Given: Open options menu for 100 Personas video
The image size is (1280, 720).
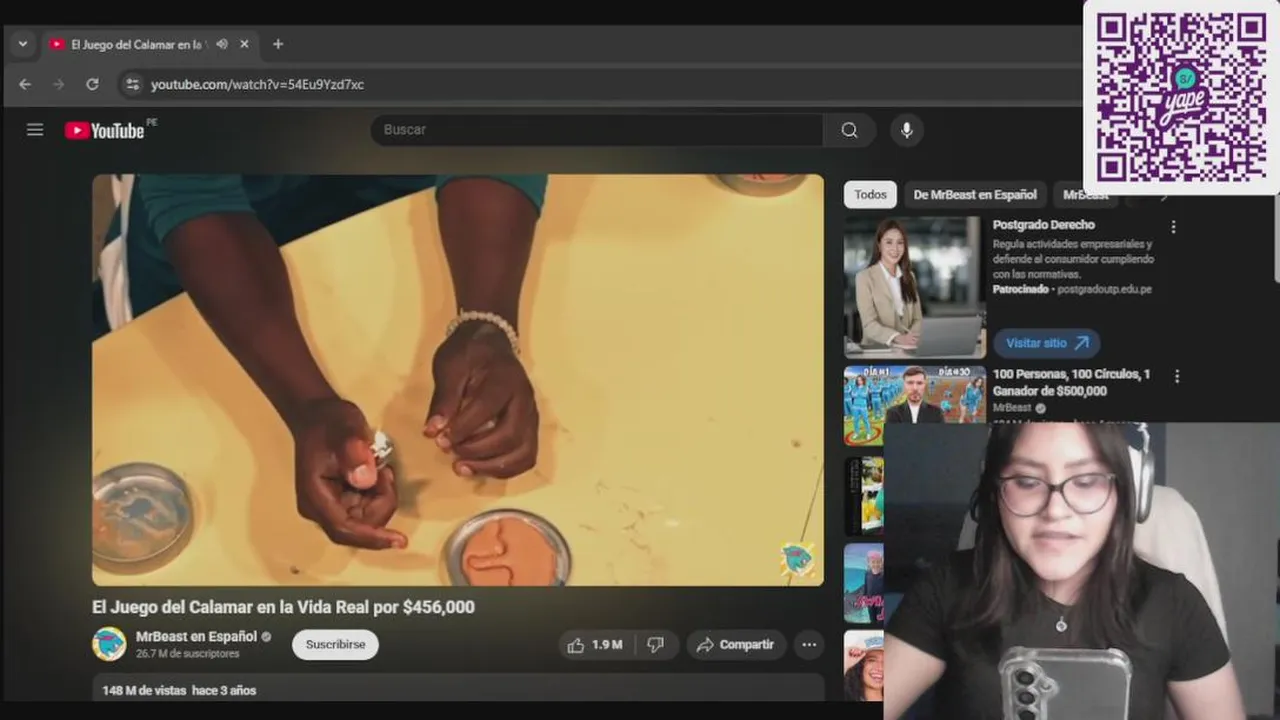Looking at the screenshot, I should tap(1176, 376).
